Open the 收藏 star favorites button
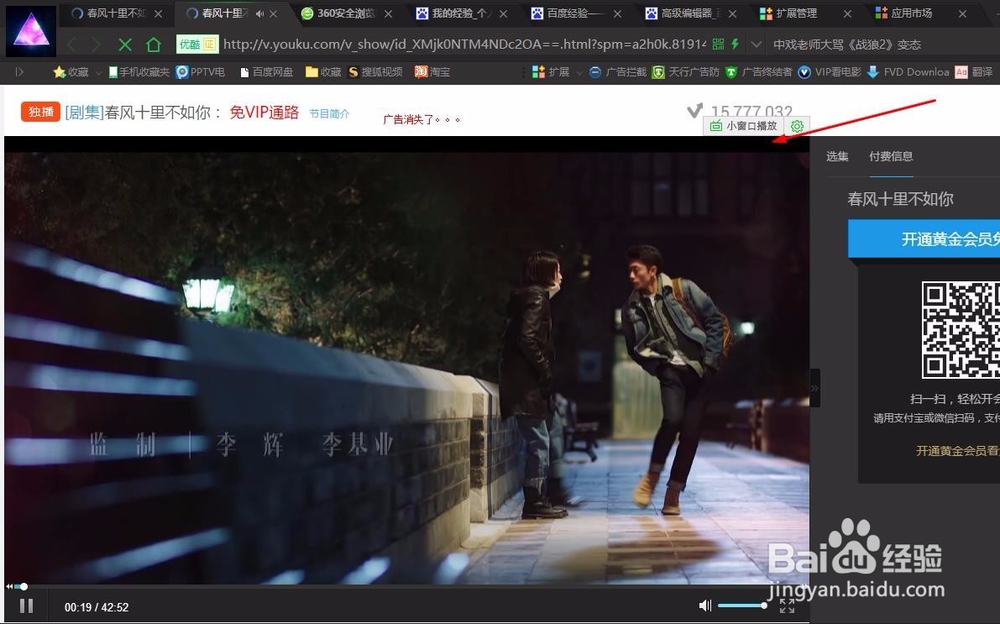The height and width of the screenshot is (624, 1000). (x=71, y=72)
